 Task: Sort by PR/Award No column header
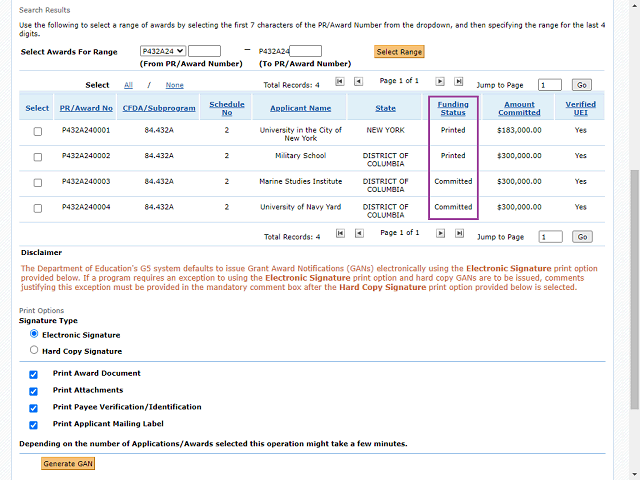point(86,108)
